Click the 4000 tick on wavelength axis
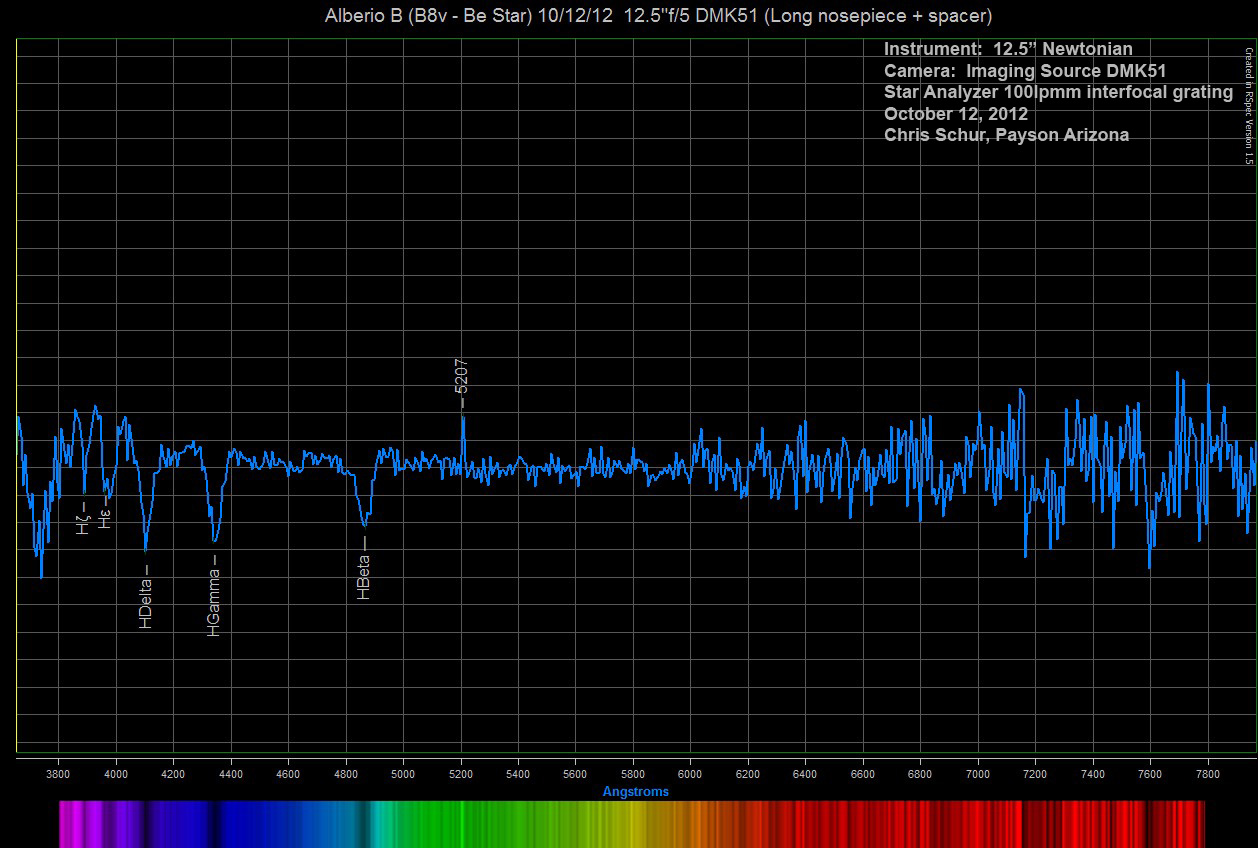 point(116,774)
